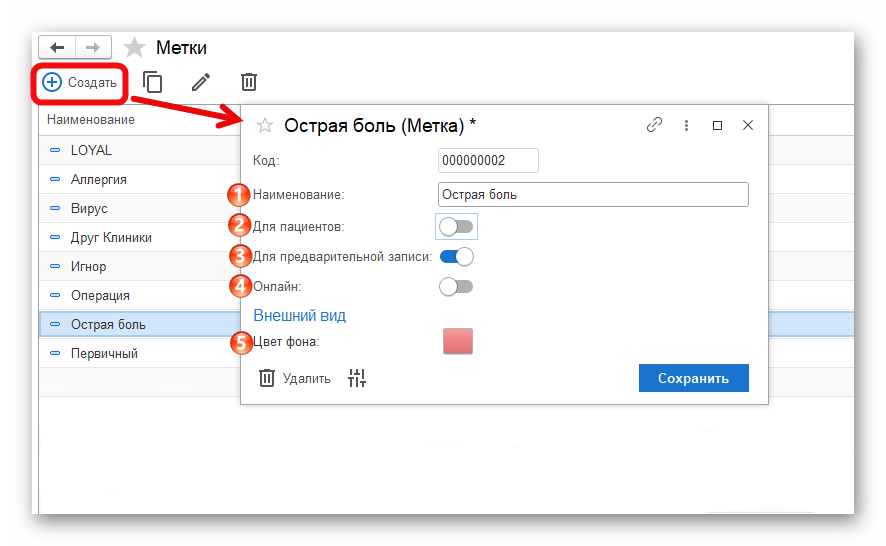This screenshot has height=546, width=886.
Task: Select the Острая боль row in list
Action: pyautogui.click(x=140, y=324)
